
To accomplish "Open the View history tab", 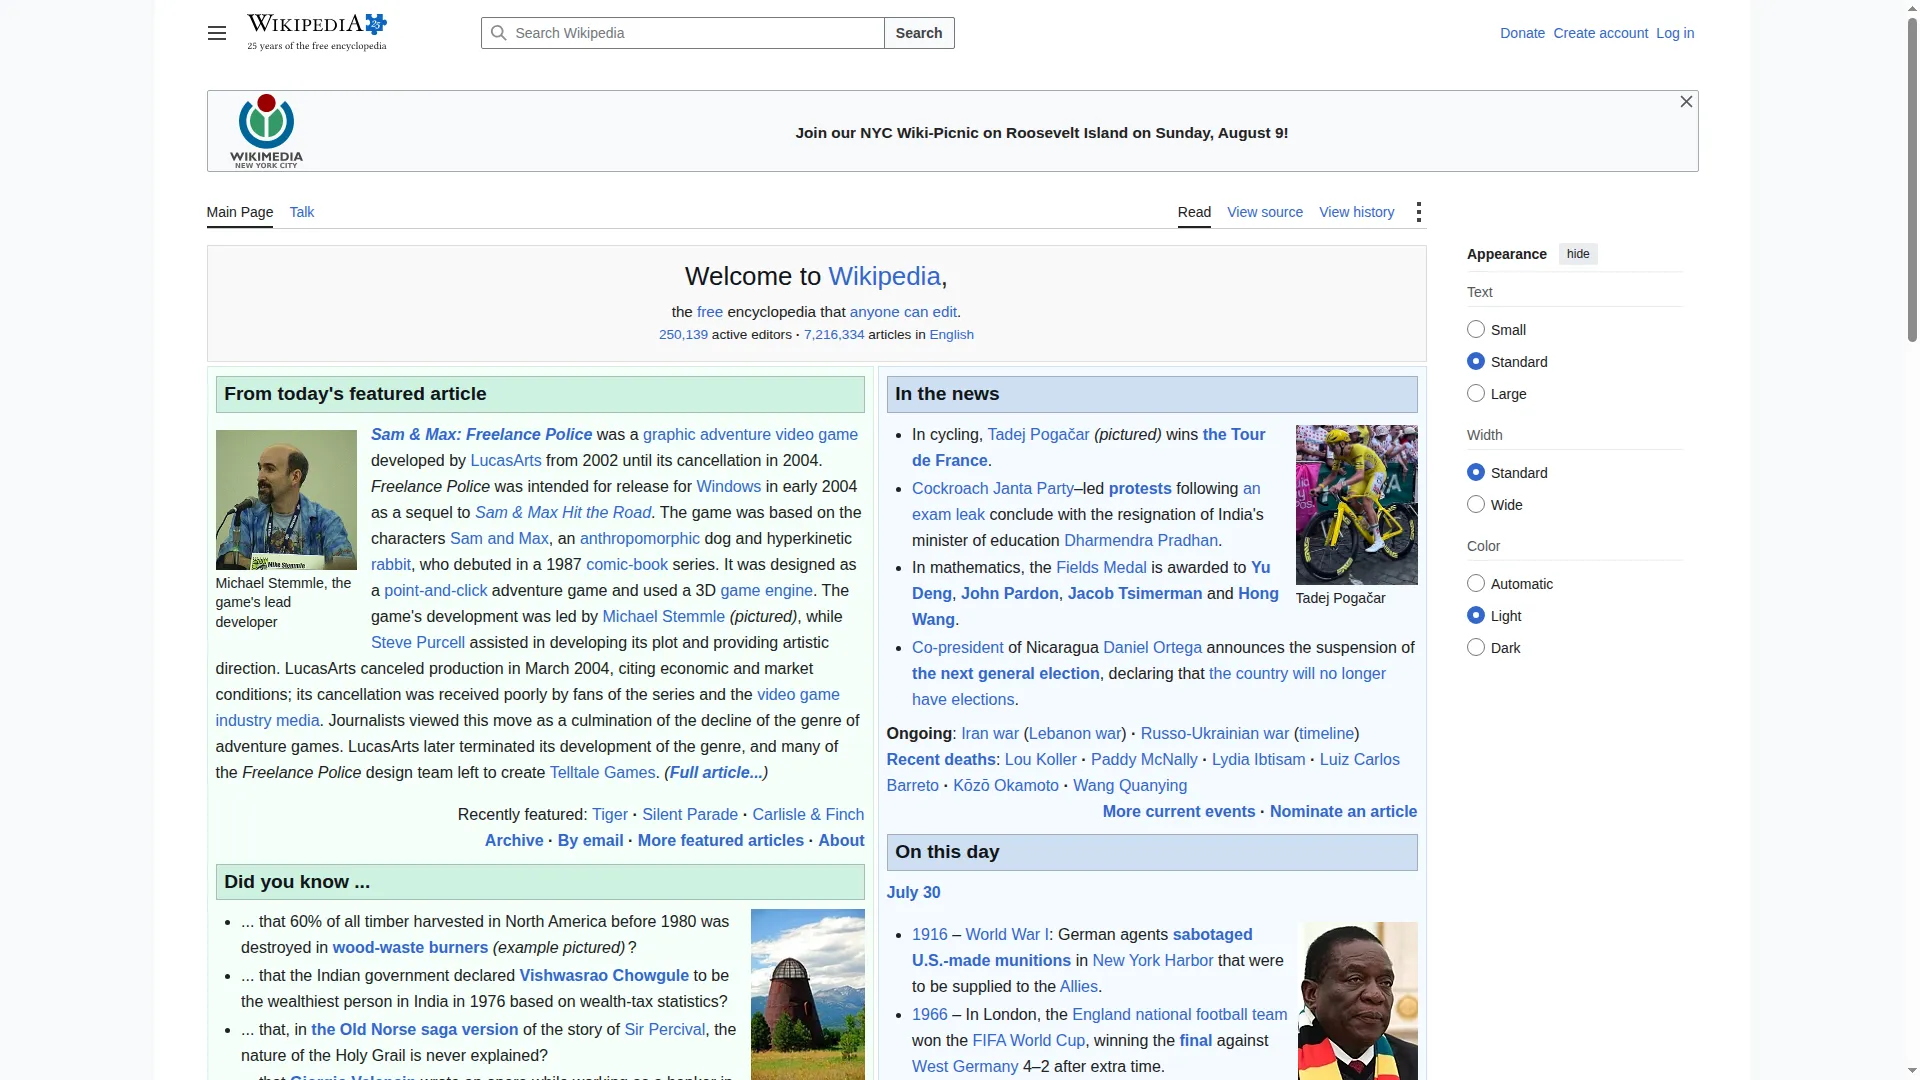I will click(1357, 212).
